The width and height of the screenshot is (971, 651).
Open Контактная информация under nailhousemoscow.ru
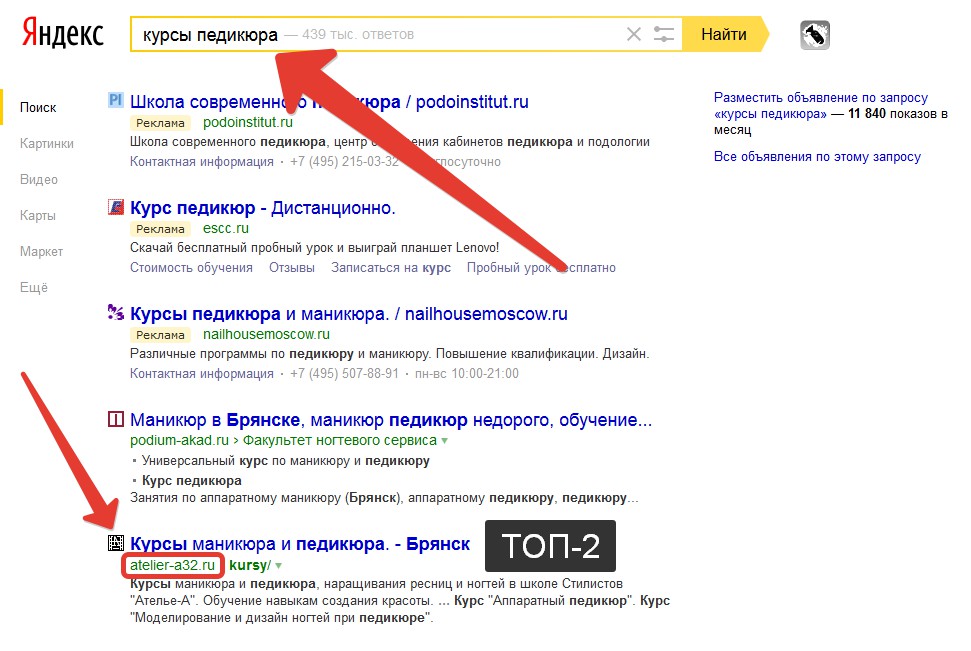(x=201, y=374)
